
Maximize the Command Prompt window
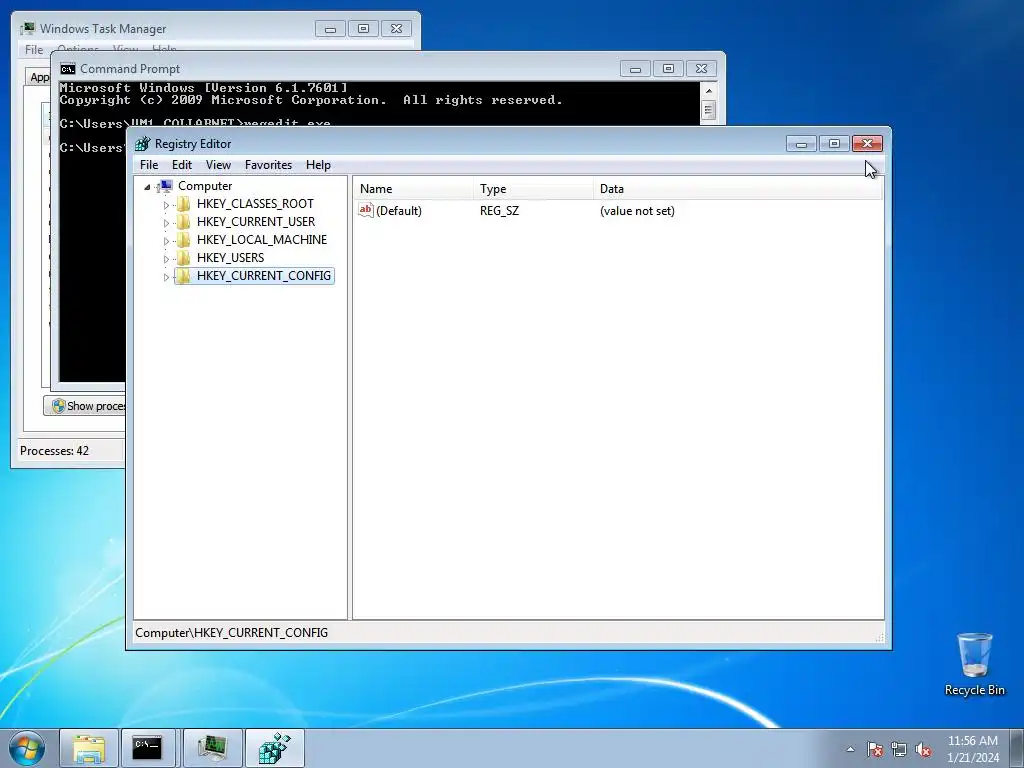(668, 69)
